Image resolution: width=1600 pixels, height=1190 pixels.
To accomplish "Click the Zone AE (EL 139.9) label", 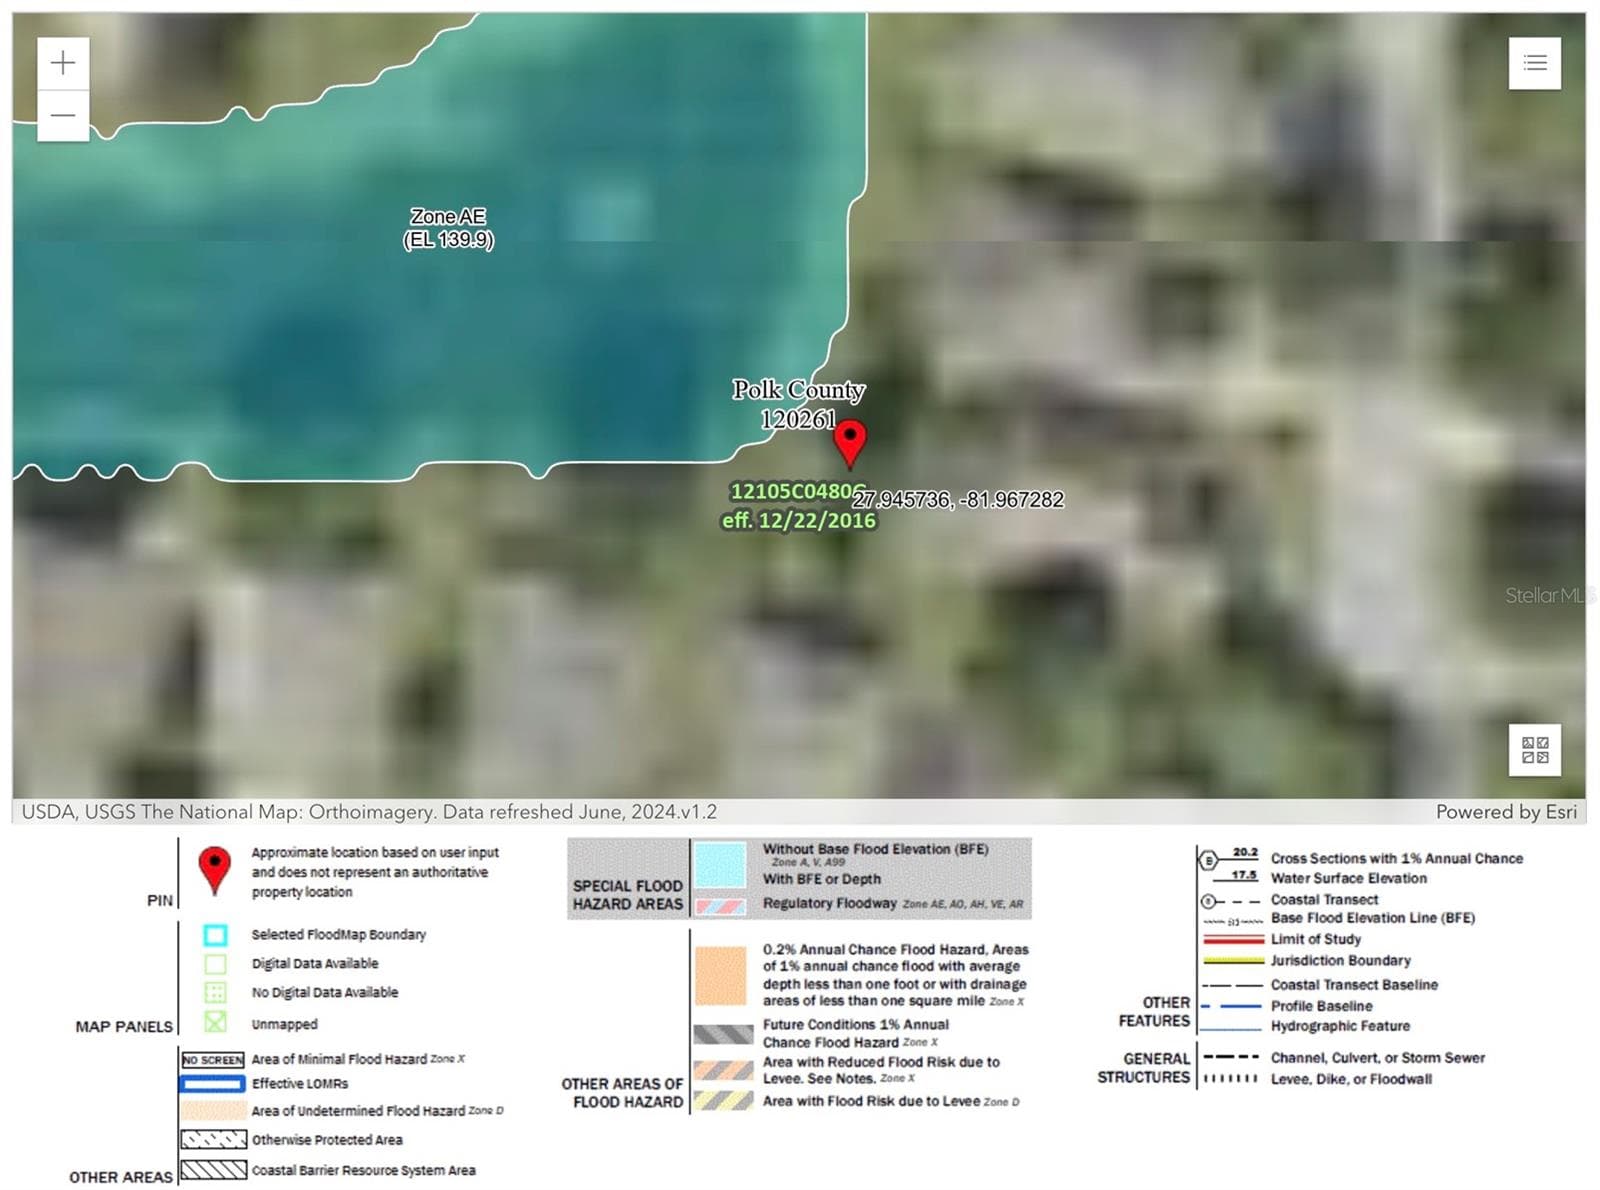I will click(448, 228).
